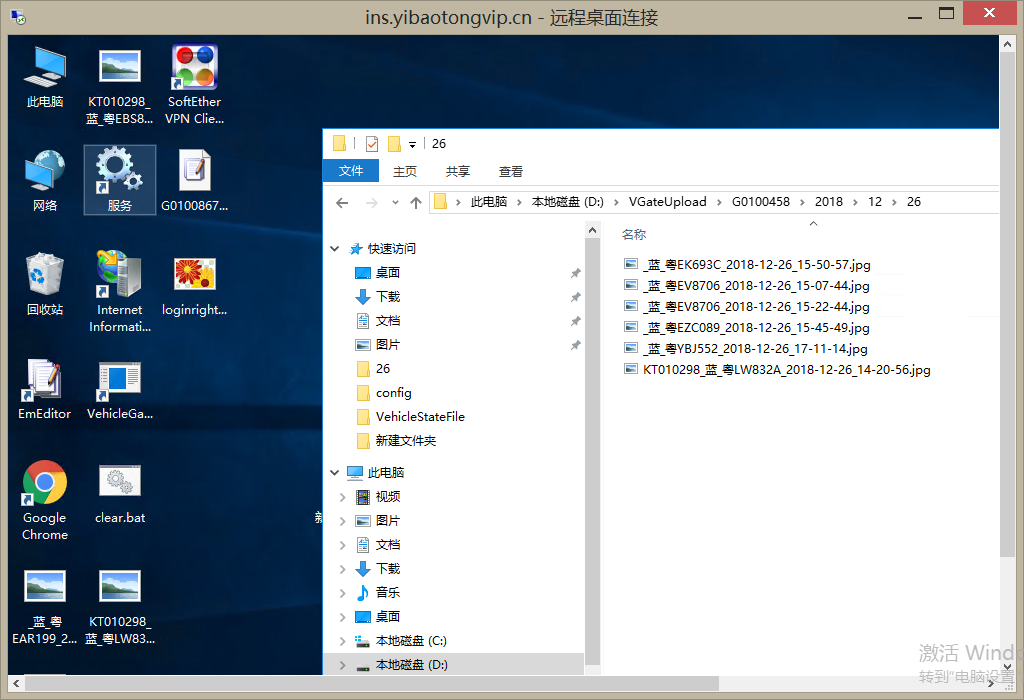1024x700 pixels.
Task: Expand the 本地磁盘 (C:) node
Action: click(343, 641)
